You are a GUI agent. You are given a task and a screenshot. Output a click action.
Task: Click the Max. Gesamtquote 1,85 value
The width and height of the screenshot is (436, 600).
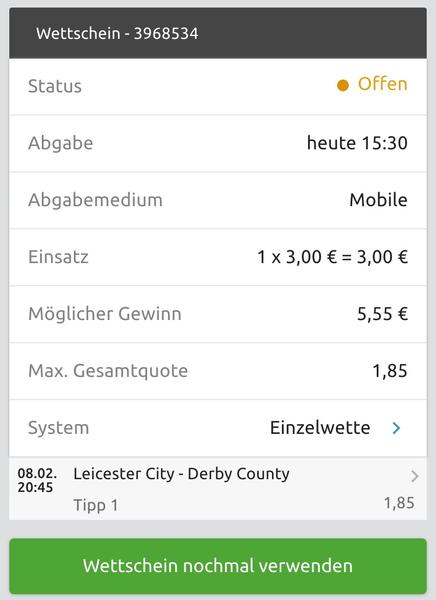coord(390,371)
